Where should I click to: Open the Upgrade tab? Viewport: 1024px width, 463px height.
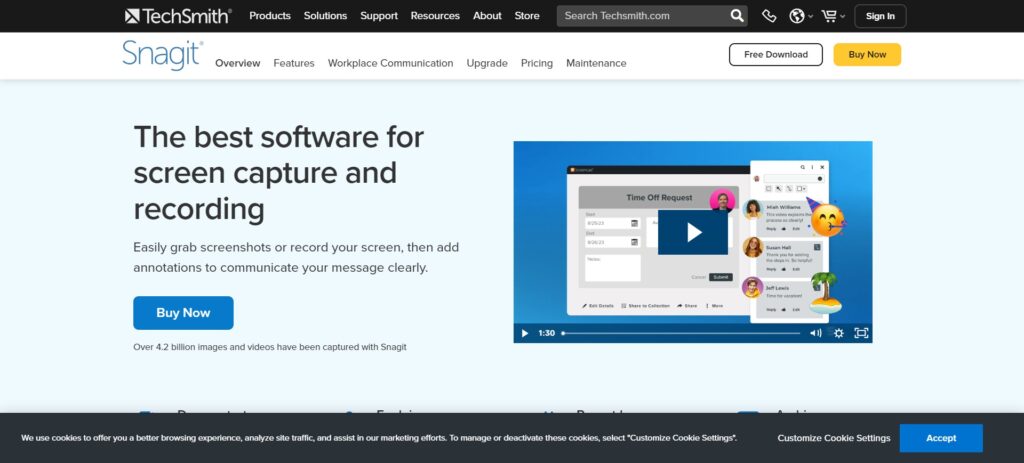click(x=487, y=63)
